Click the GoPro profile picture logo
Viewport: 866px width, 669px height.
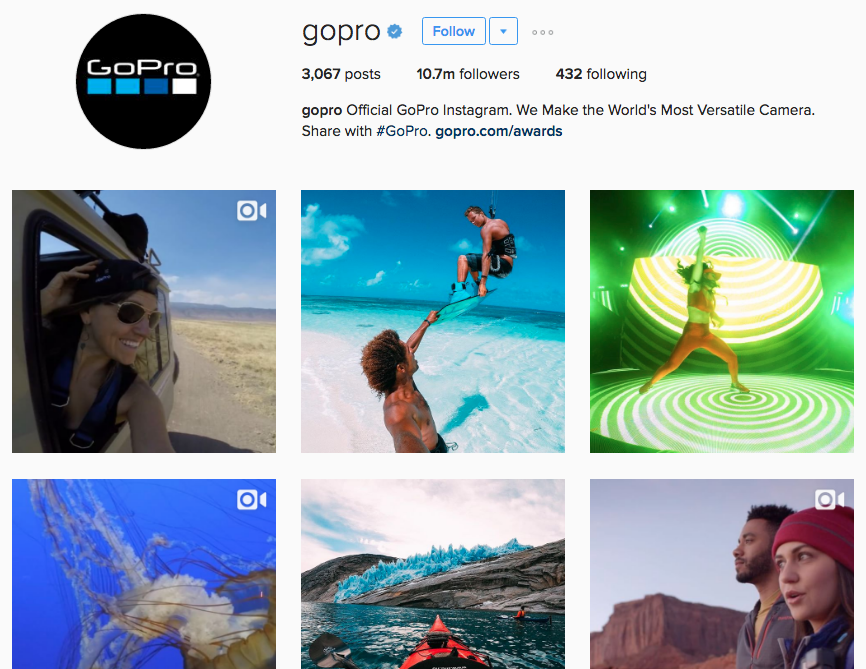point(143,81)
